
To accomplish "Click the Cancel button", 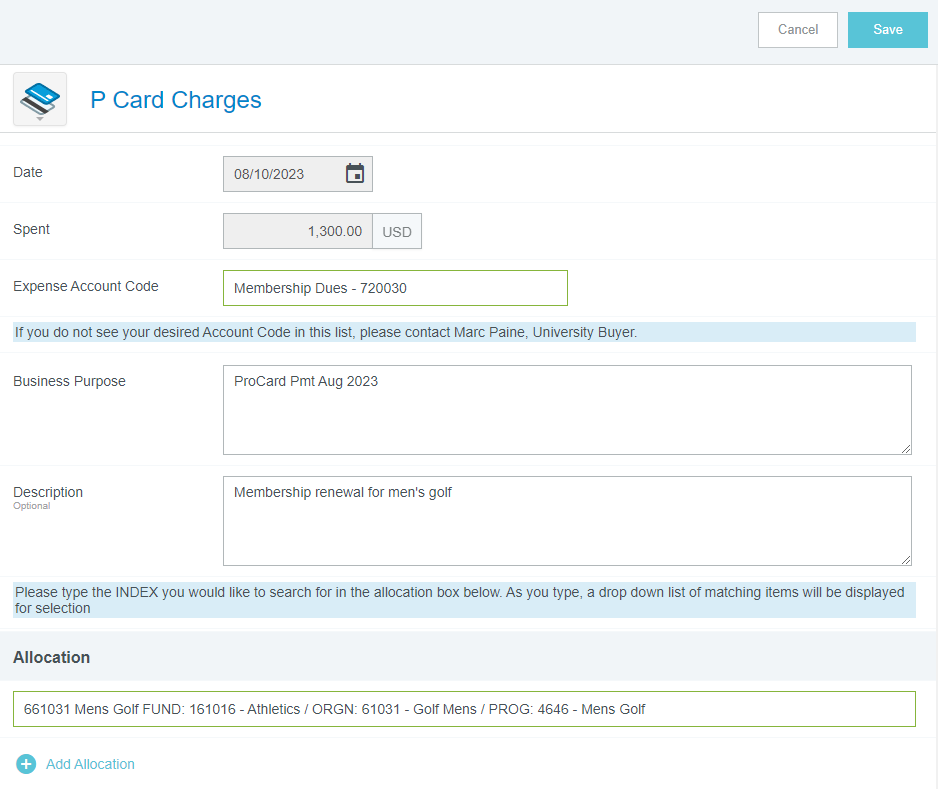I will coord(797,30).
